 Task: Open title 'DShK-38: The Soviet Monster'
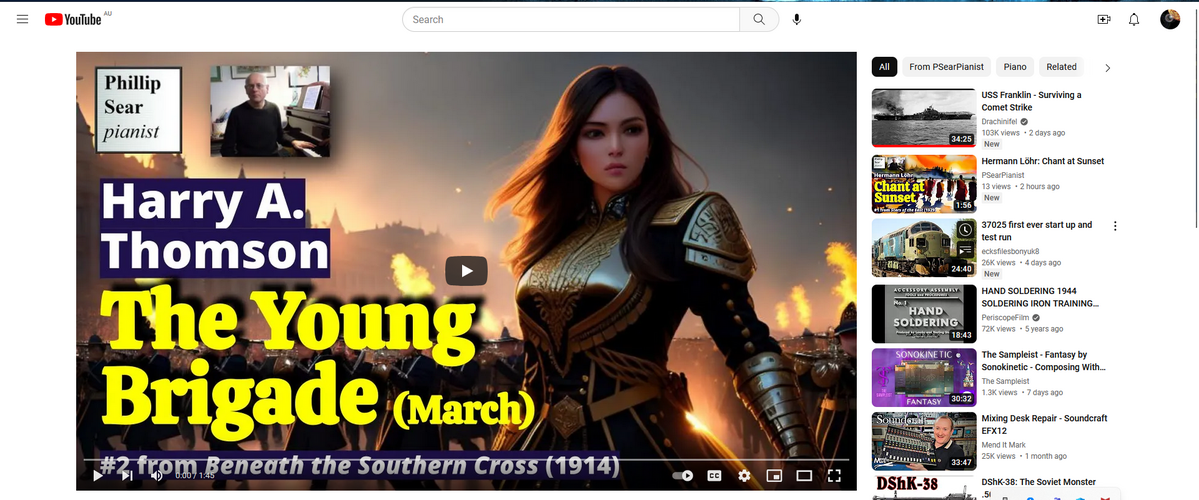coord(1038,482)
